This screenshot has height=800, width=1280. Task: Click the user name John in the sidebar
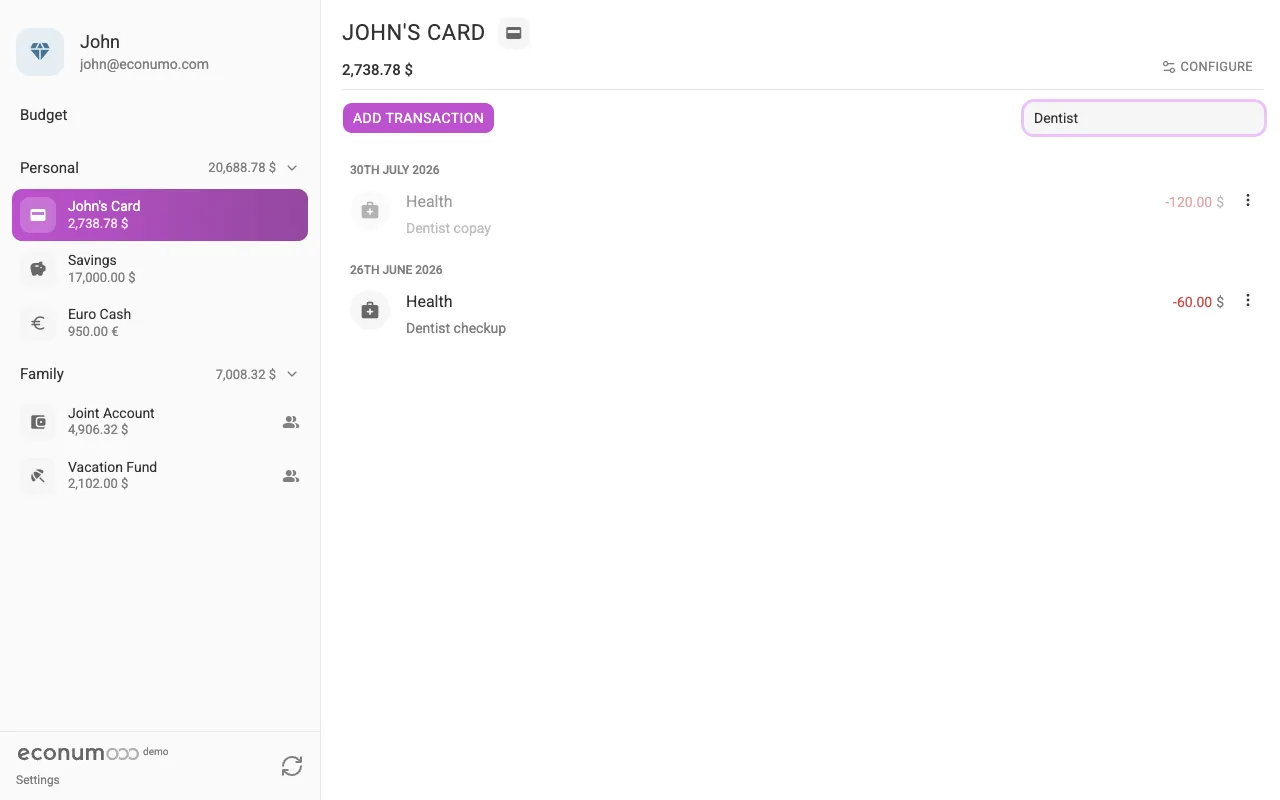pos(100,42)
